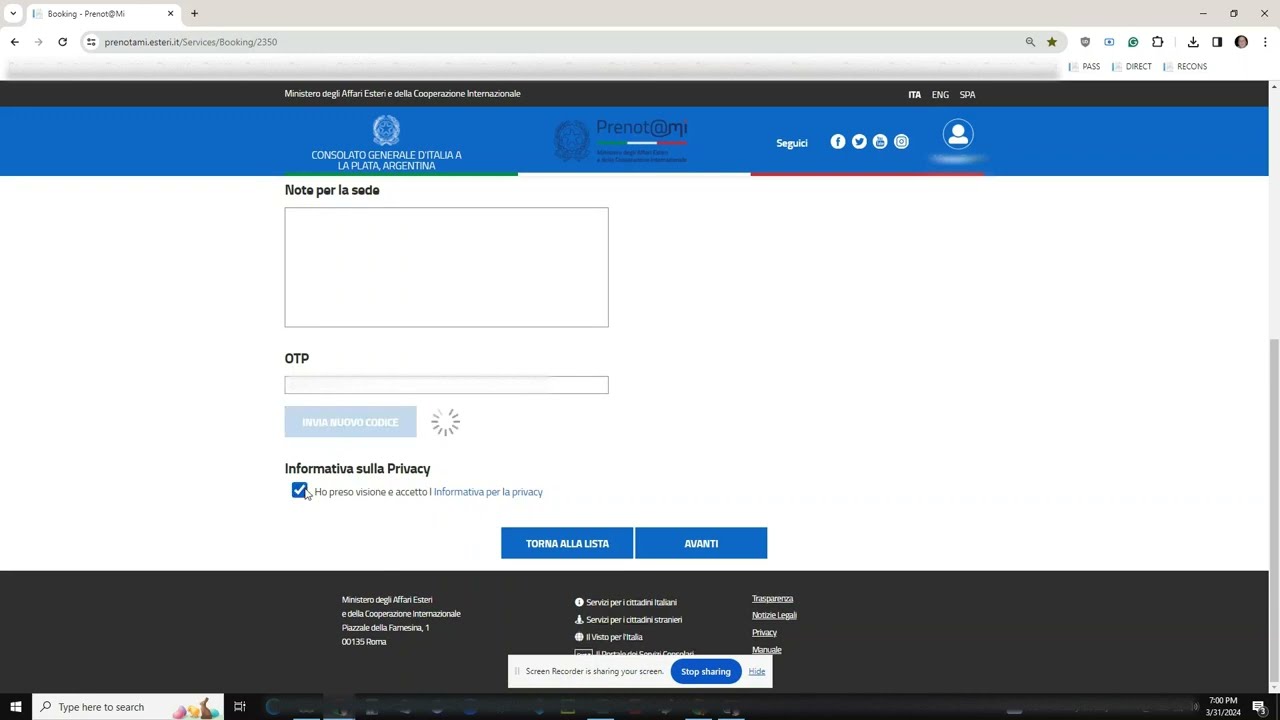Bookmark page with the star icon
The width and height of the screenshot is (1280, 720).
coord(1052,42)
